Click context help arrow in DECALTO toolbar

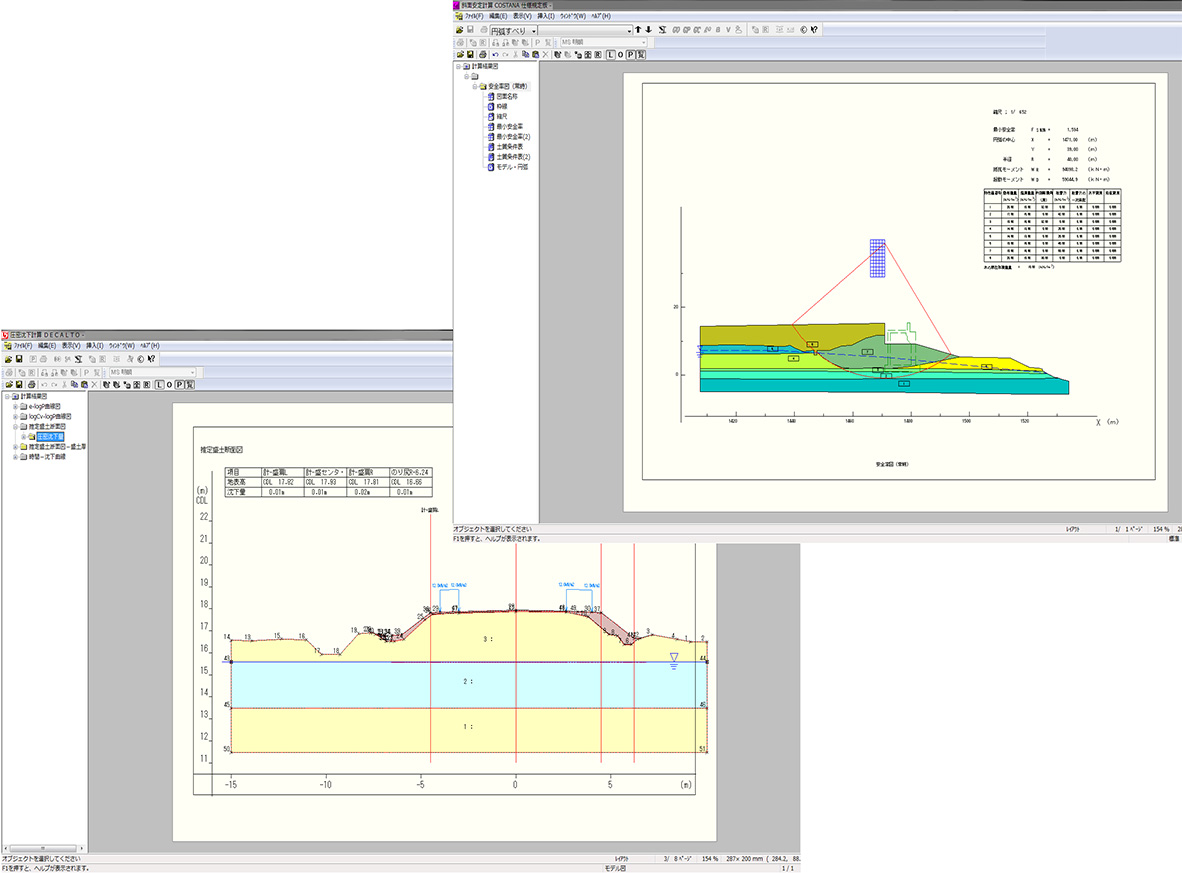click(152, 359)
